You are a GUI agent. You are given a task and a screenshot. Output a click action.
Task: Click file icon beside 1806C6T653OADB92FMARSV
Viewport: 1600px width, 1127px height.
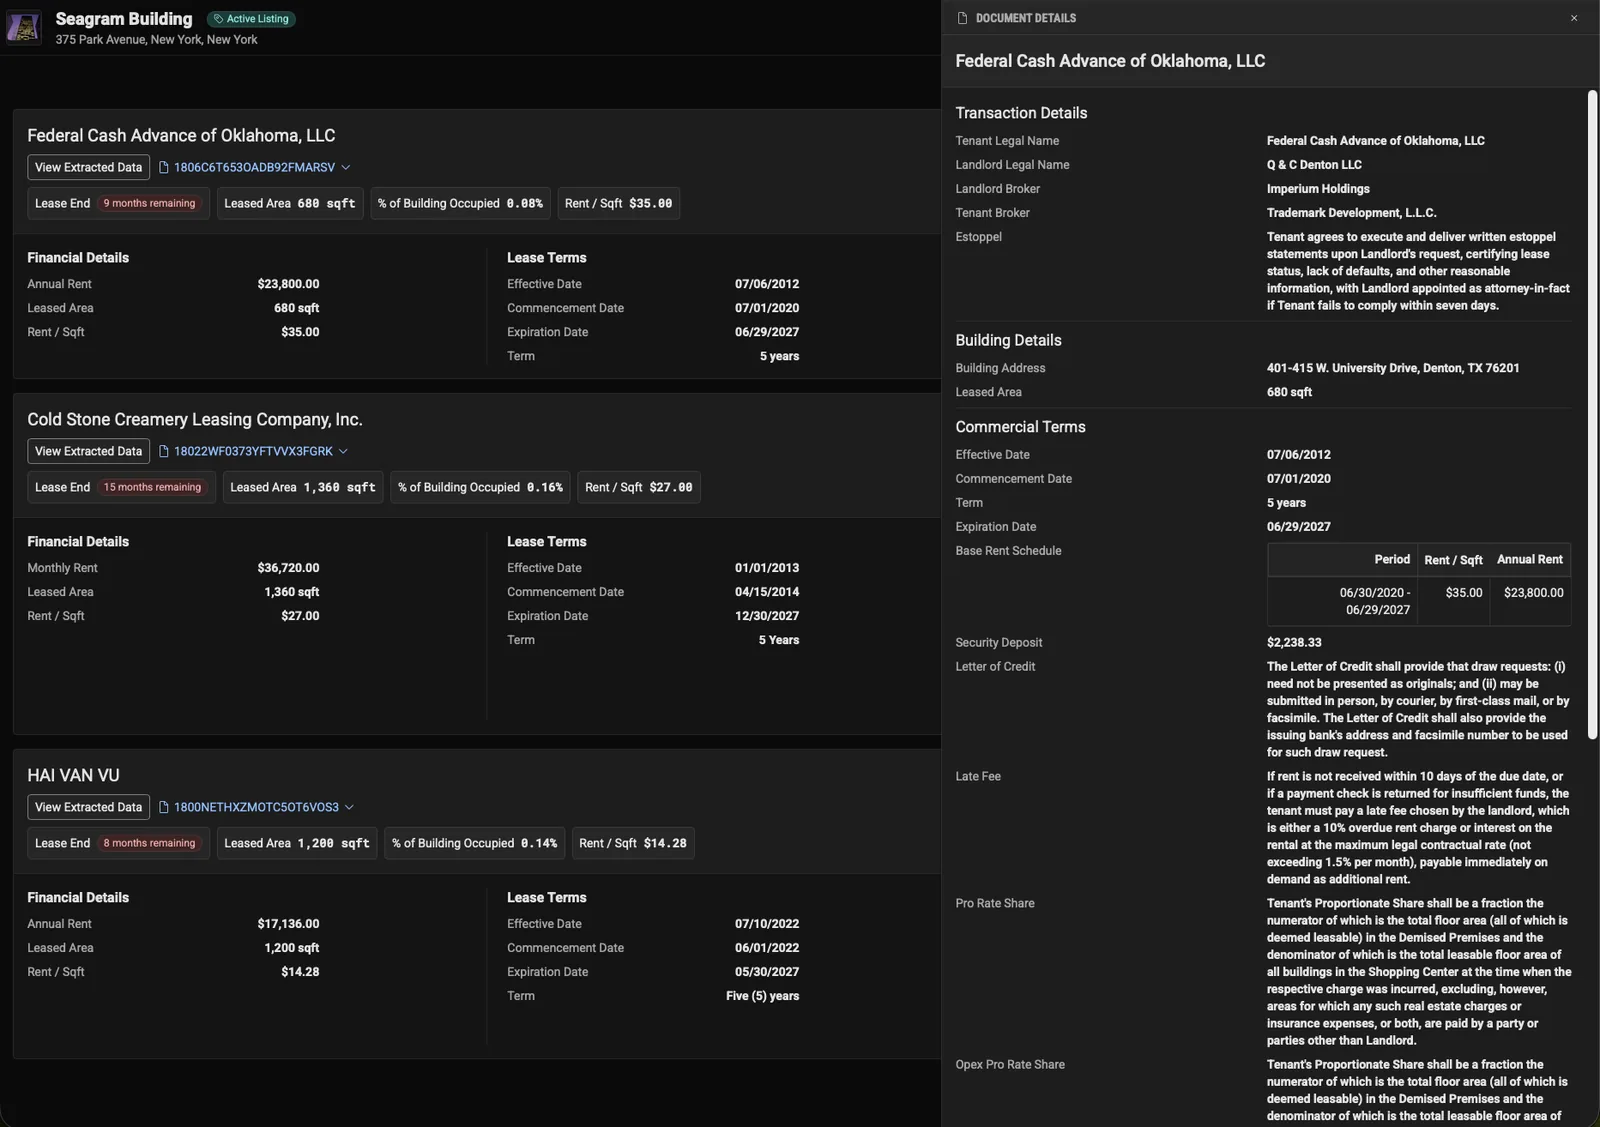click(x=164, y=167)
